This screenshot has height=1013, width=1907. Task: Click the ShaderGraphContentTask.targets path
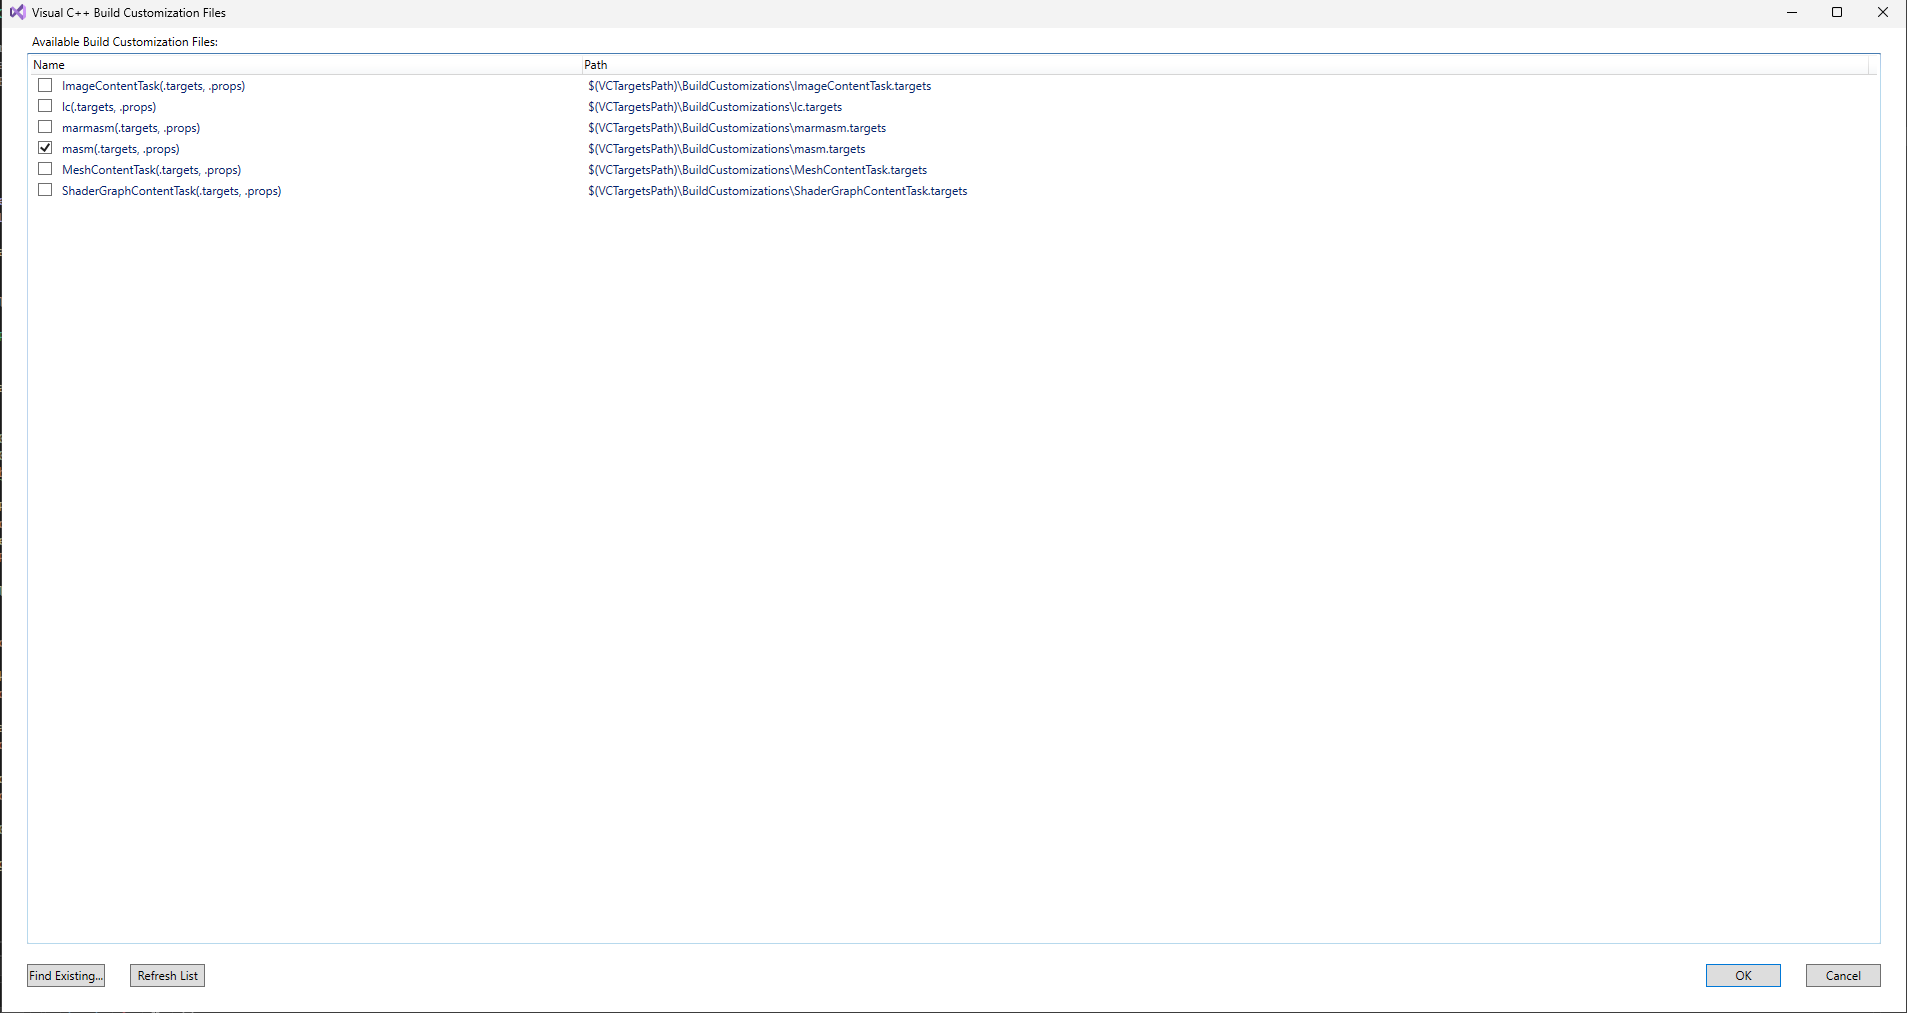(x=777, y=190)
